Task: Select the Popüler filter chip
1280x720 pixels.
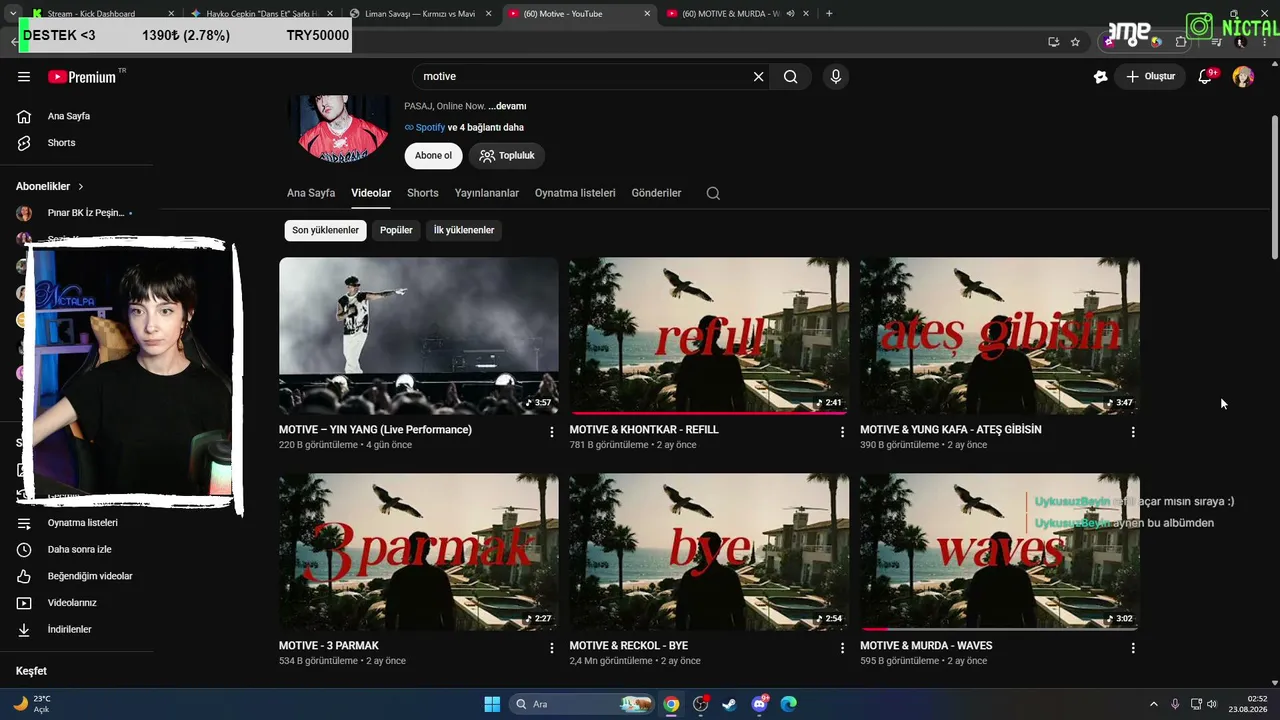Action: tap(396, 230)
